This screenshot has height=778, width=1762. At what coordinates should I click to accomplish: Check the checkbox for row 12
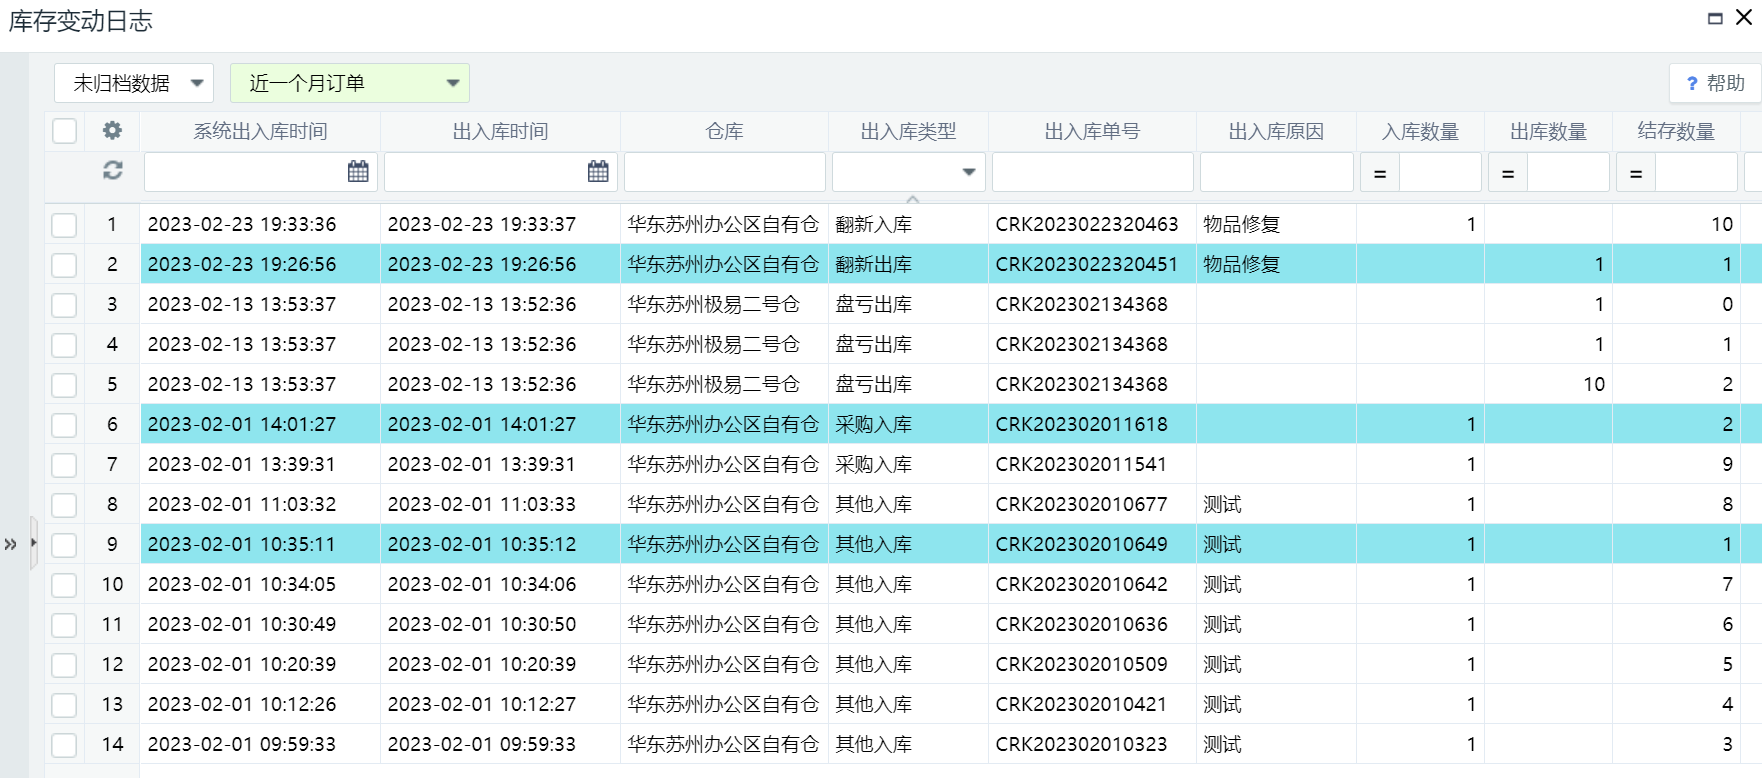coord(64,664)
